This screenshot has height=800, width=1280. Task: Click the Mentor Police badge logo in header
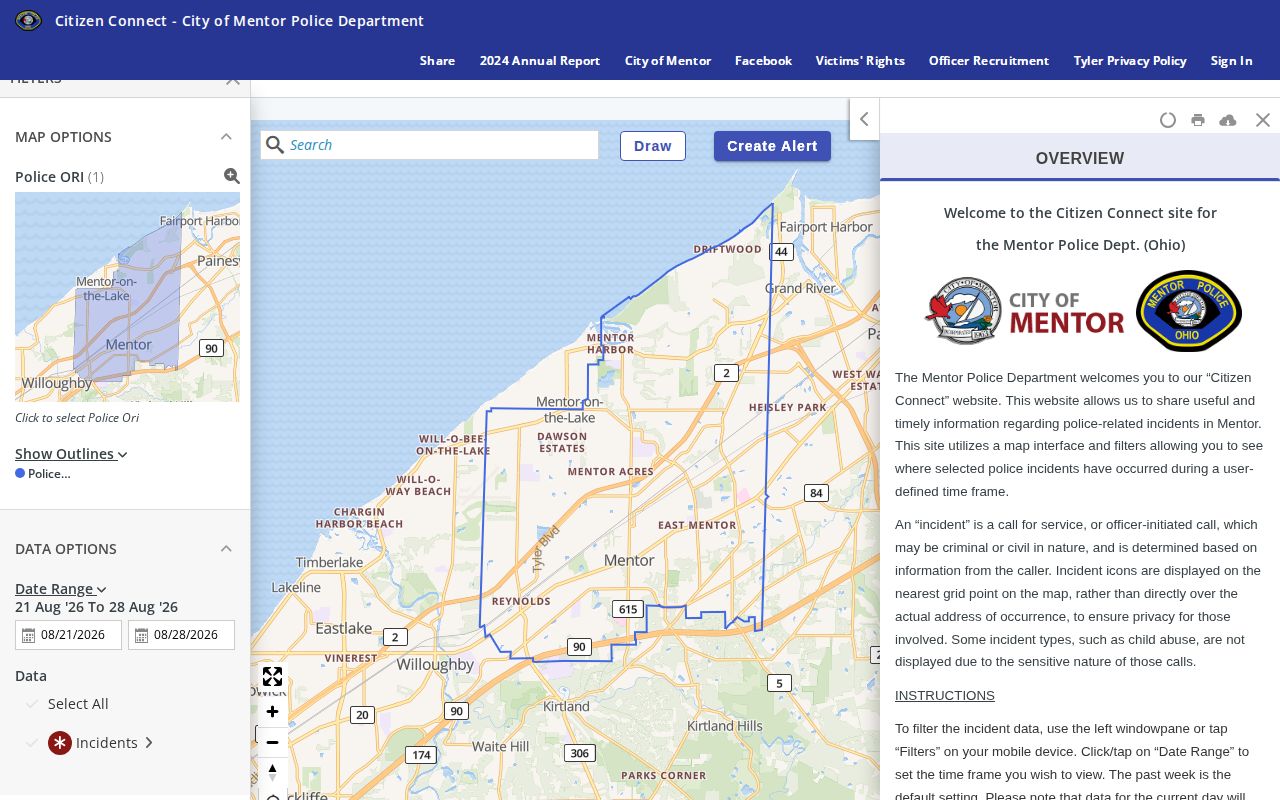(28, 20)
